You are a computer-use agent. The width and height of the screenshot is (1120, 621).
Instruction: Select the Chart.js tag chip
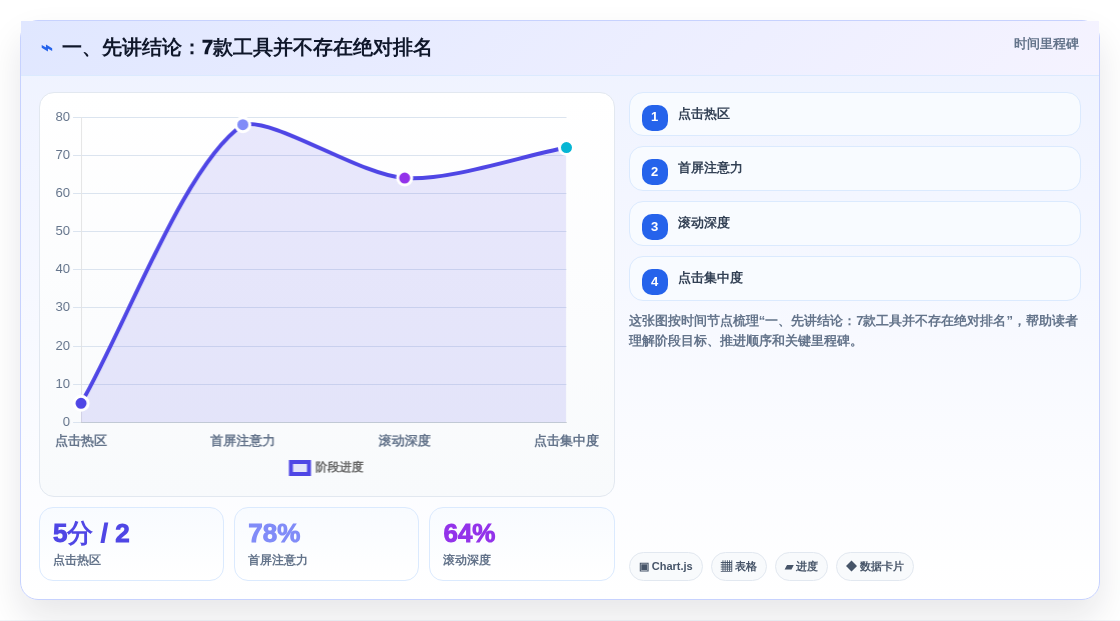[x=666, y=567]
